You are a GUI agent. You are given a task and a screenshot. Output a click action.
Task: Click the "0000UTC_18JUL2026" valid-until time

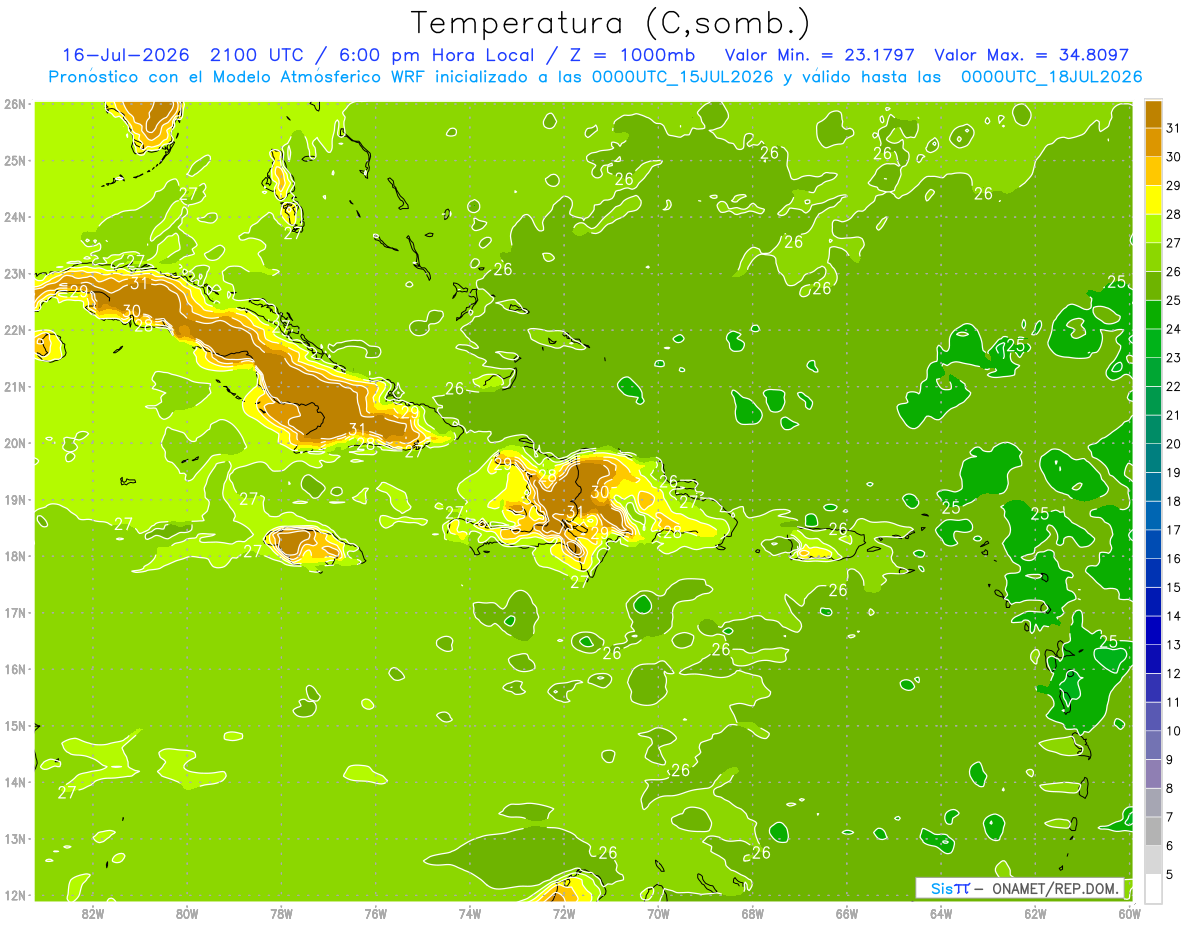pyautogui.click(x=1051, y=77)
